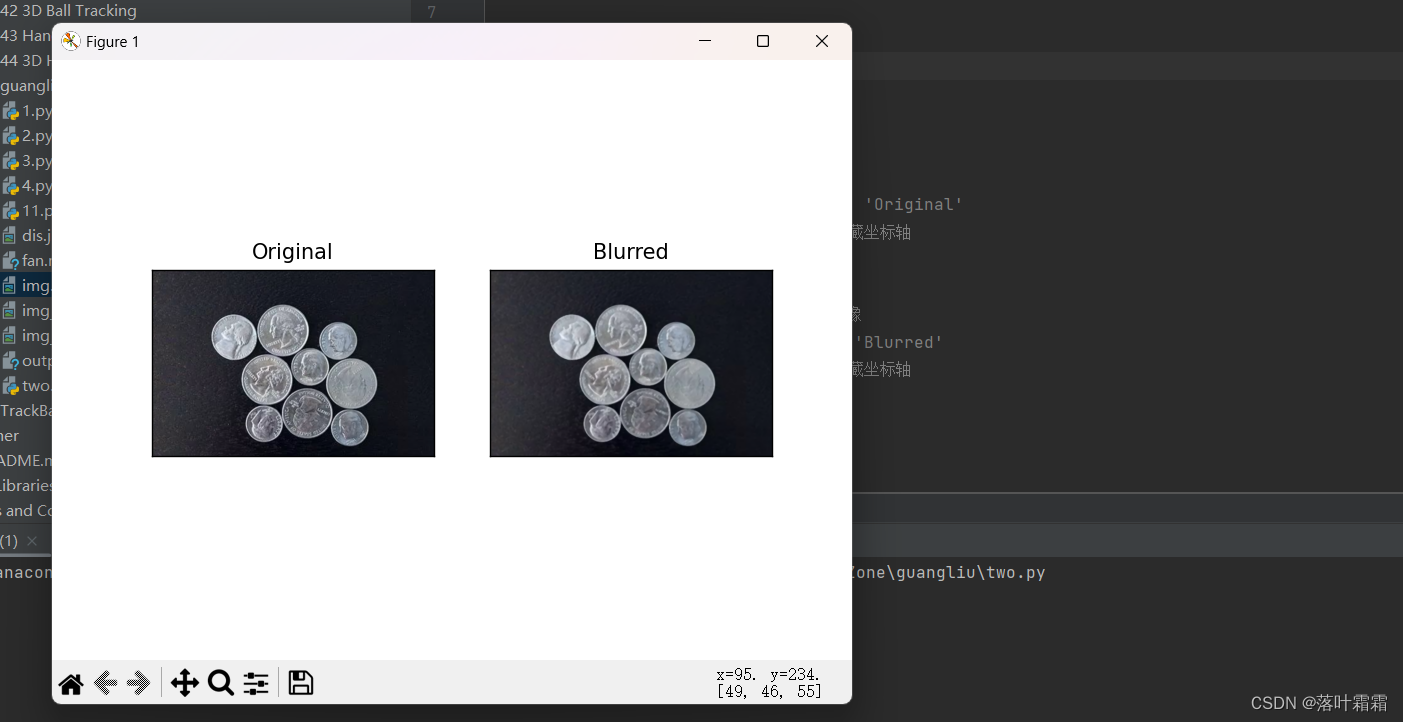Select the 3D Ball Tracking folder
1403x722 pixels.
pyautogui.click(x=69, y=11)
